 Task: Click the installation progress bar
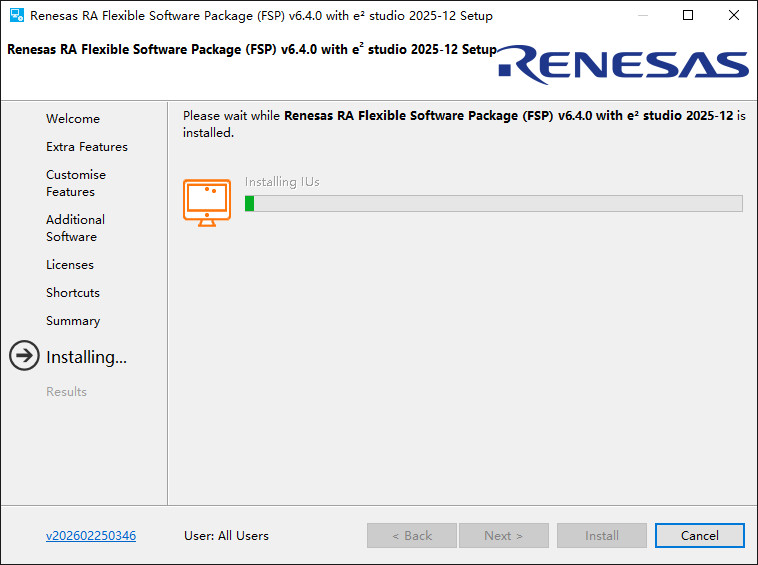pos(494,203)
